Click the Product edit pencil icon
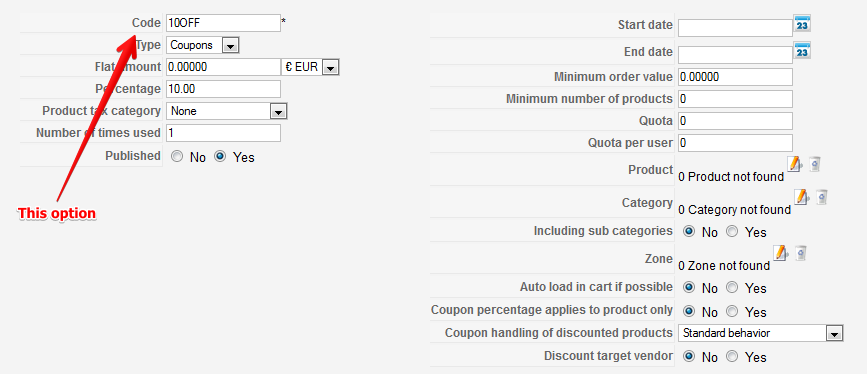 (795, 164)
